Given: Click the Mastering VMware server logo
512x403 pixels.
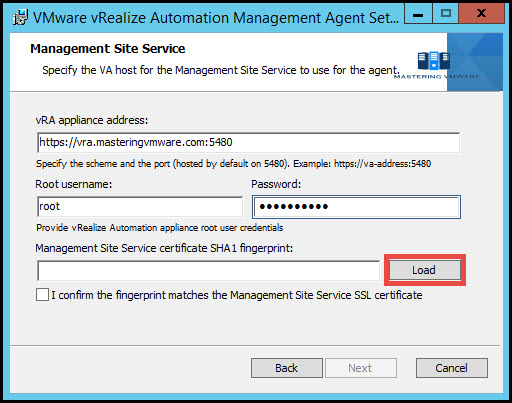Looking at the screenshot, I should (x=434, y=61).
